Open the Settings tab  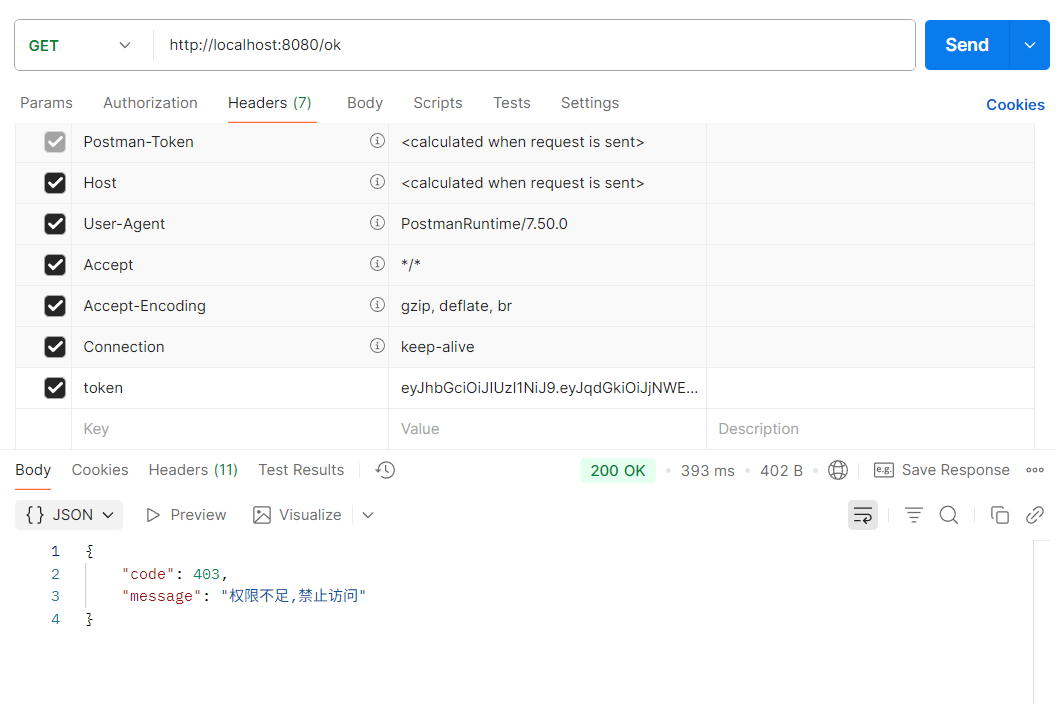click(x=590, y=103)
